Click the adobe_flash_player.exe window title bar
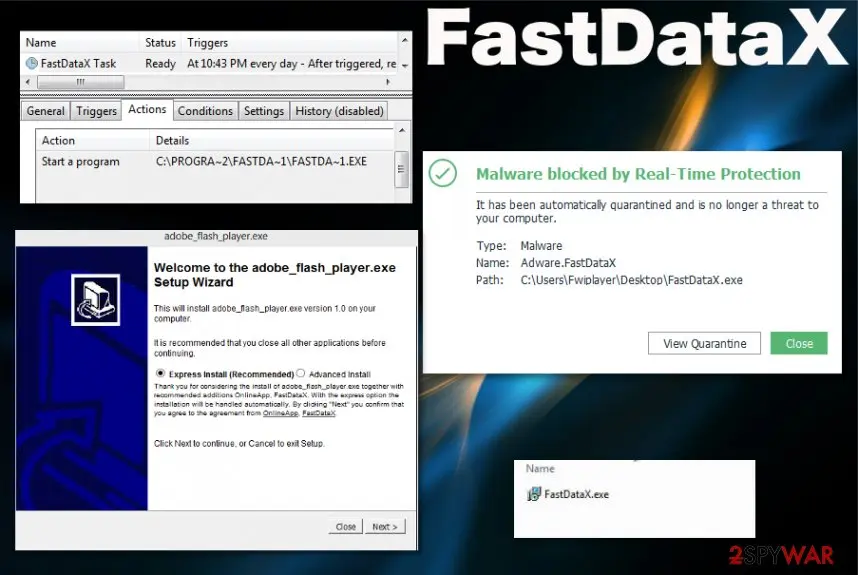The width and height of the screenshot is (858, 575). pos(216,237)
